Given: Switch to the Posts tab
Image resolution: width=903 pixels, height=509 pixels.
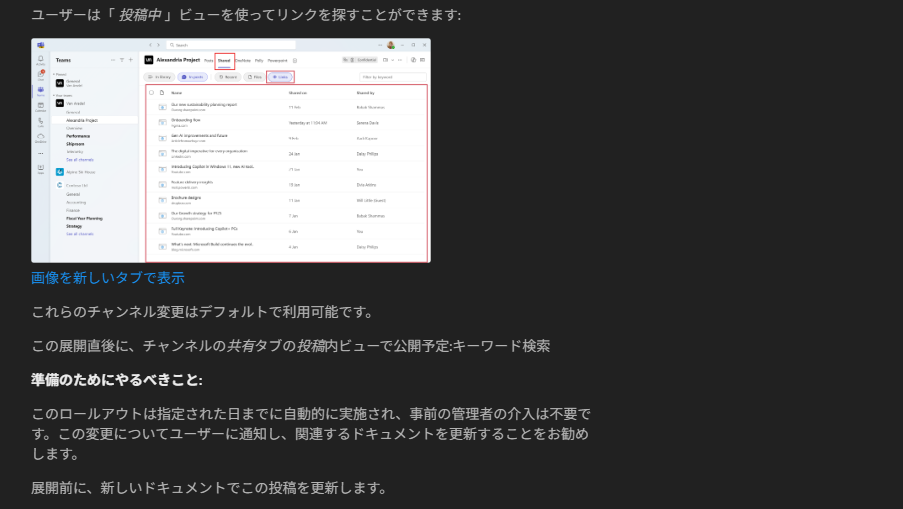Looking at the screenshot, I should tap(208, 60).
